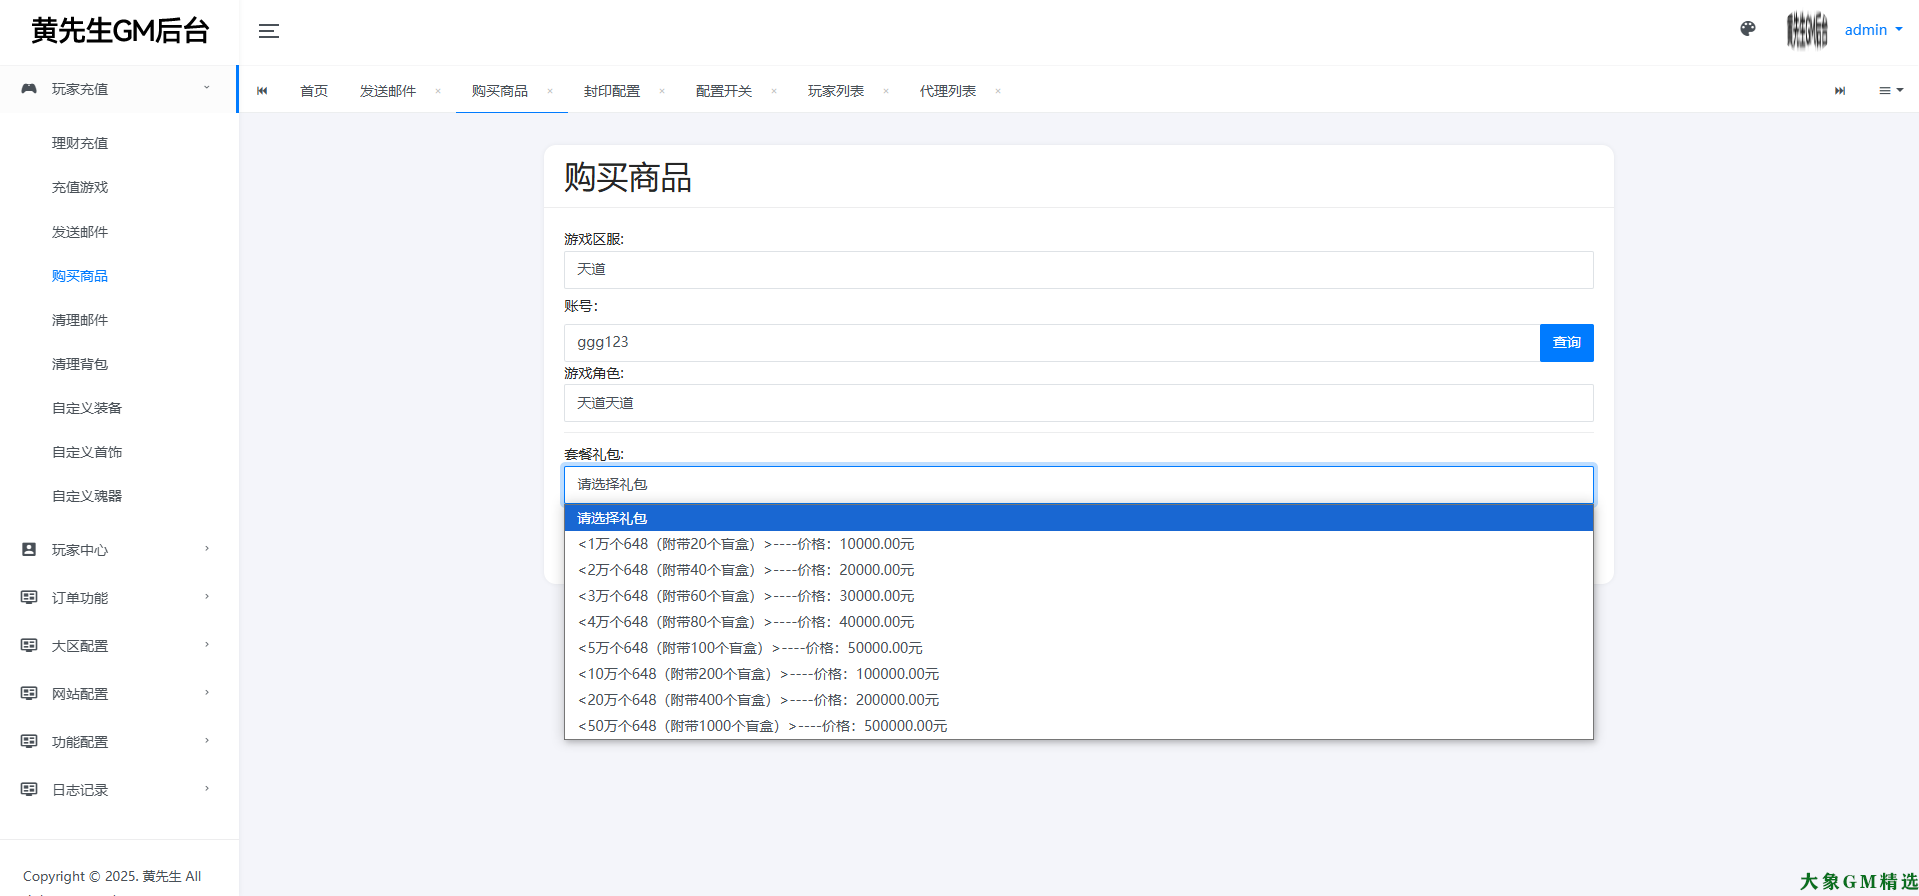Expand the 网站配置 menu chevron
This screenshot has height=896, width=1919.
tap(207, 693)
